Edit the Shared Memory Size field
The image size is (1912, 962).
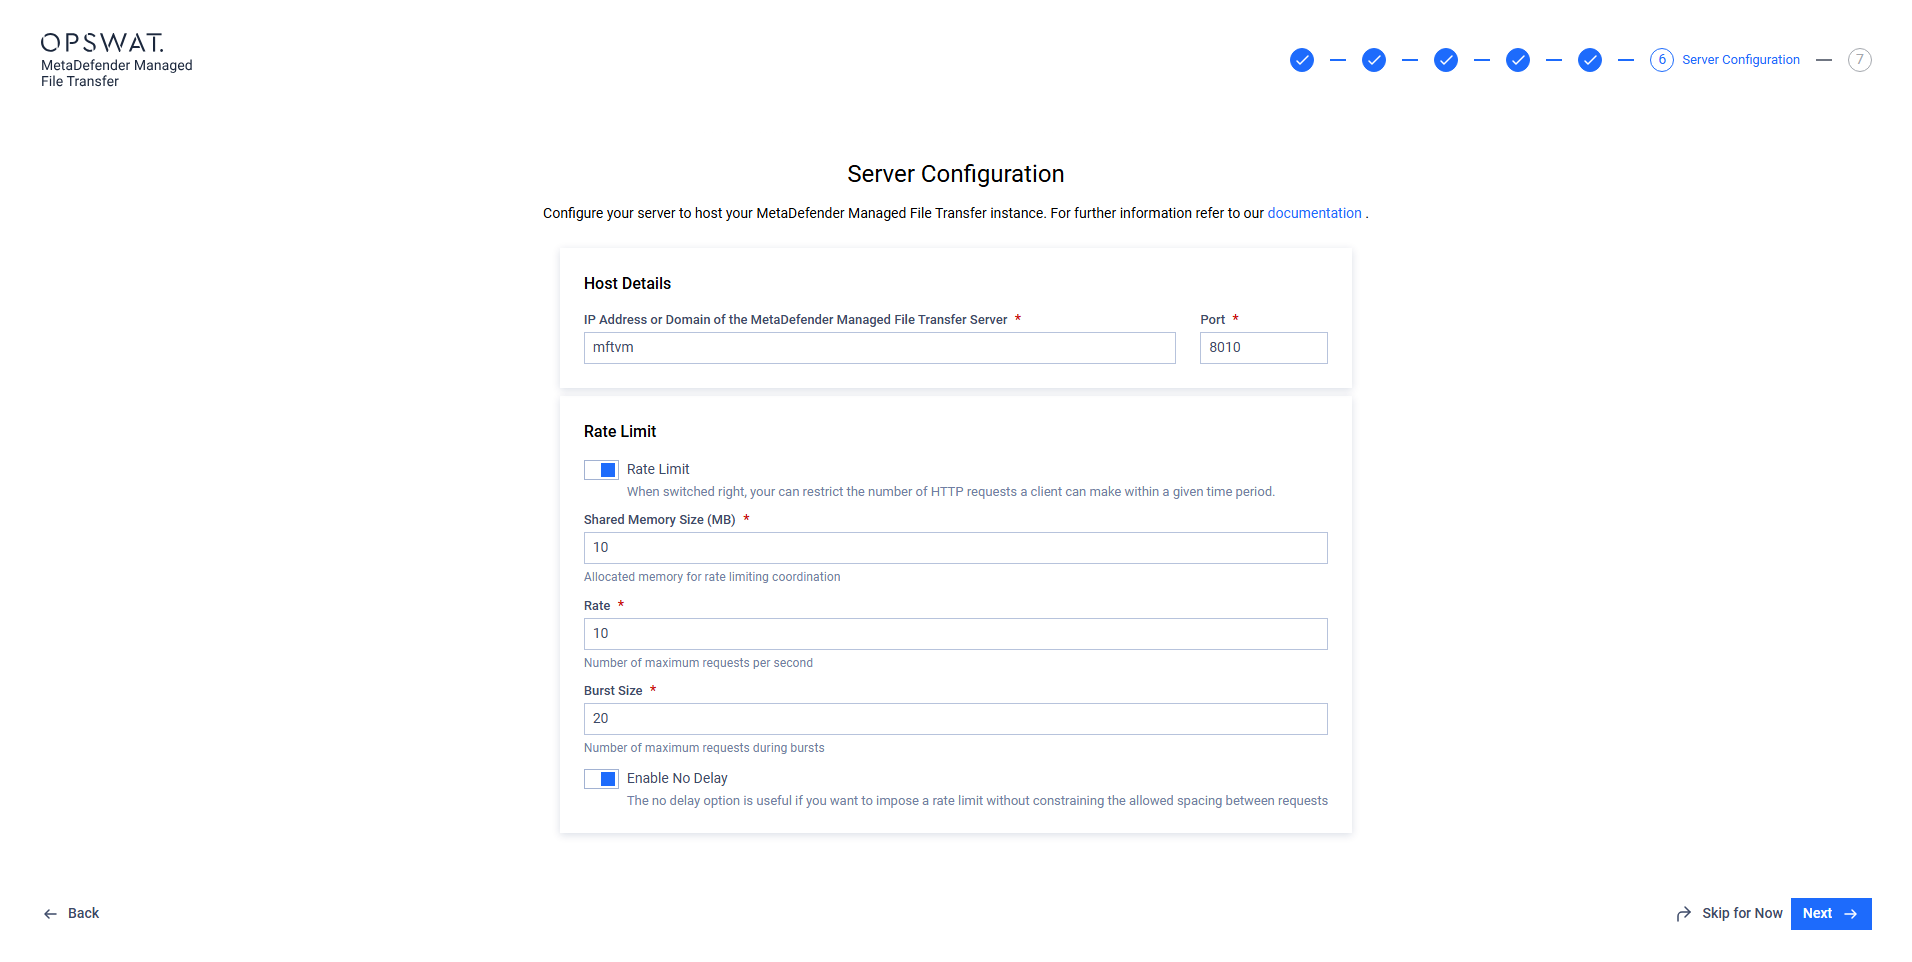click(956, 548)
